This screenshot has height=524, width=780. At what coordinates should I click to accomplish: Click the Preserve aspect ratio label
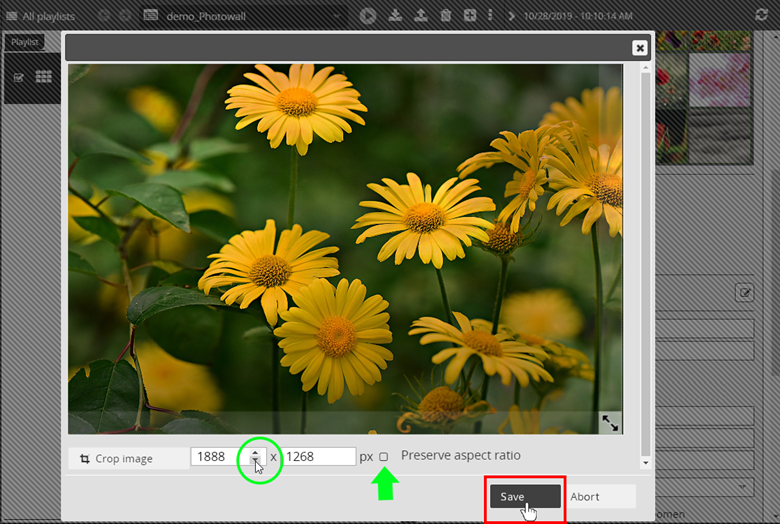(461, 455)
